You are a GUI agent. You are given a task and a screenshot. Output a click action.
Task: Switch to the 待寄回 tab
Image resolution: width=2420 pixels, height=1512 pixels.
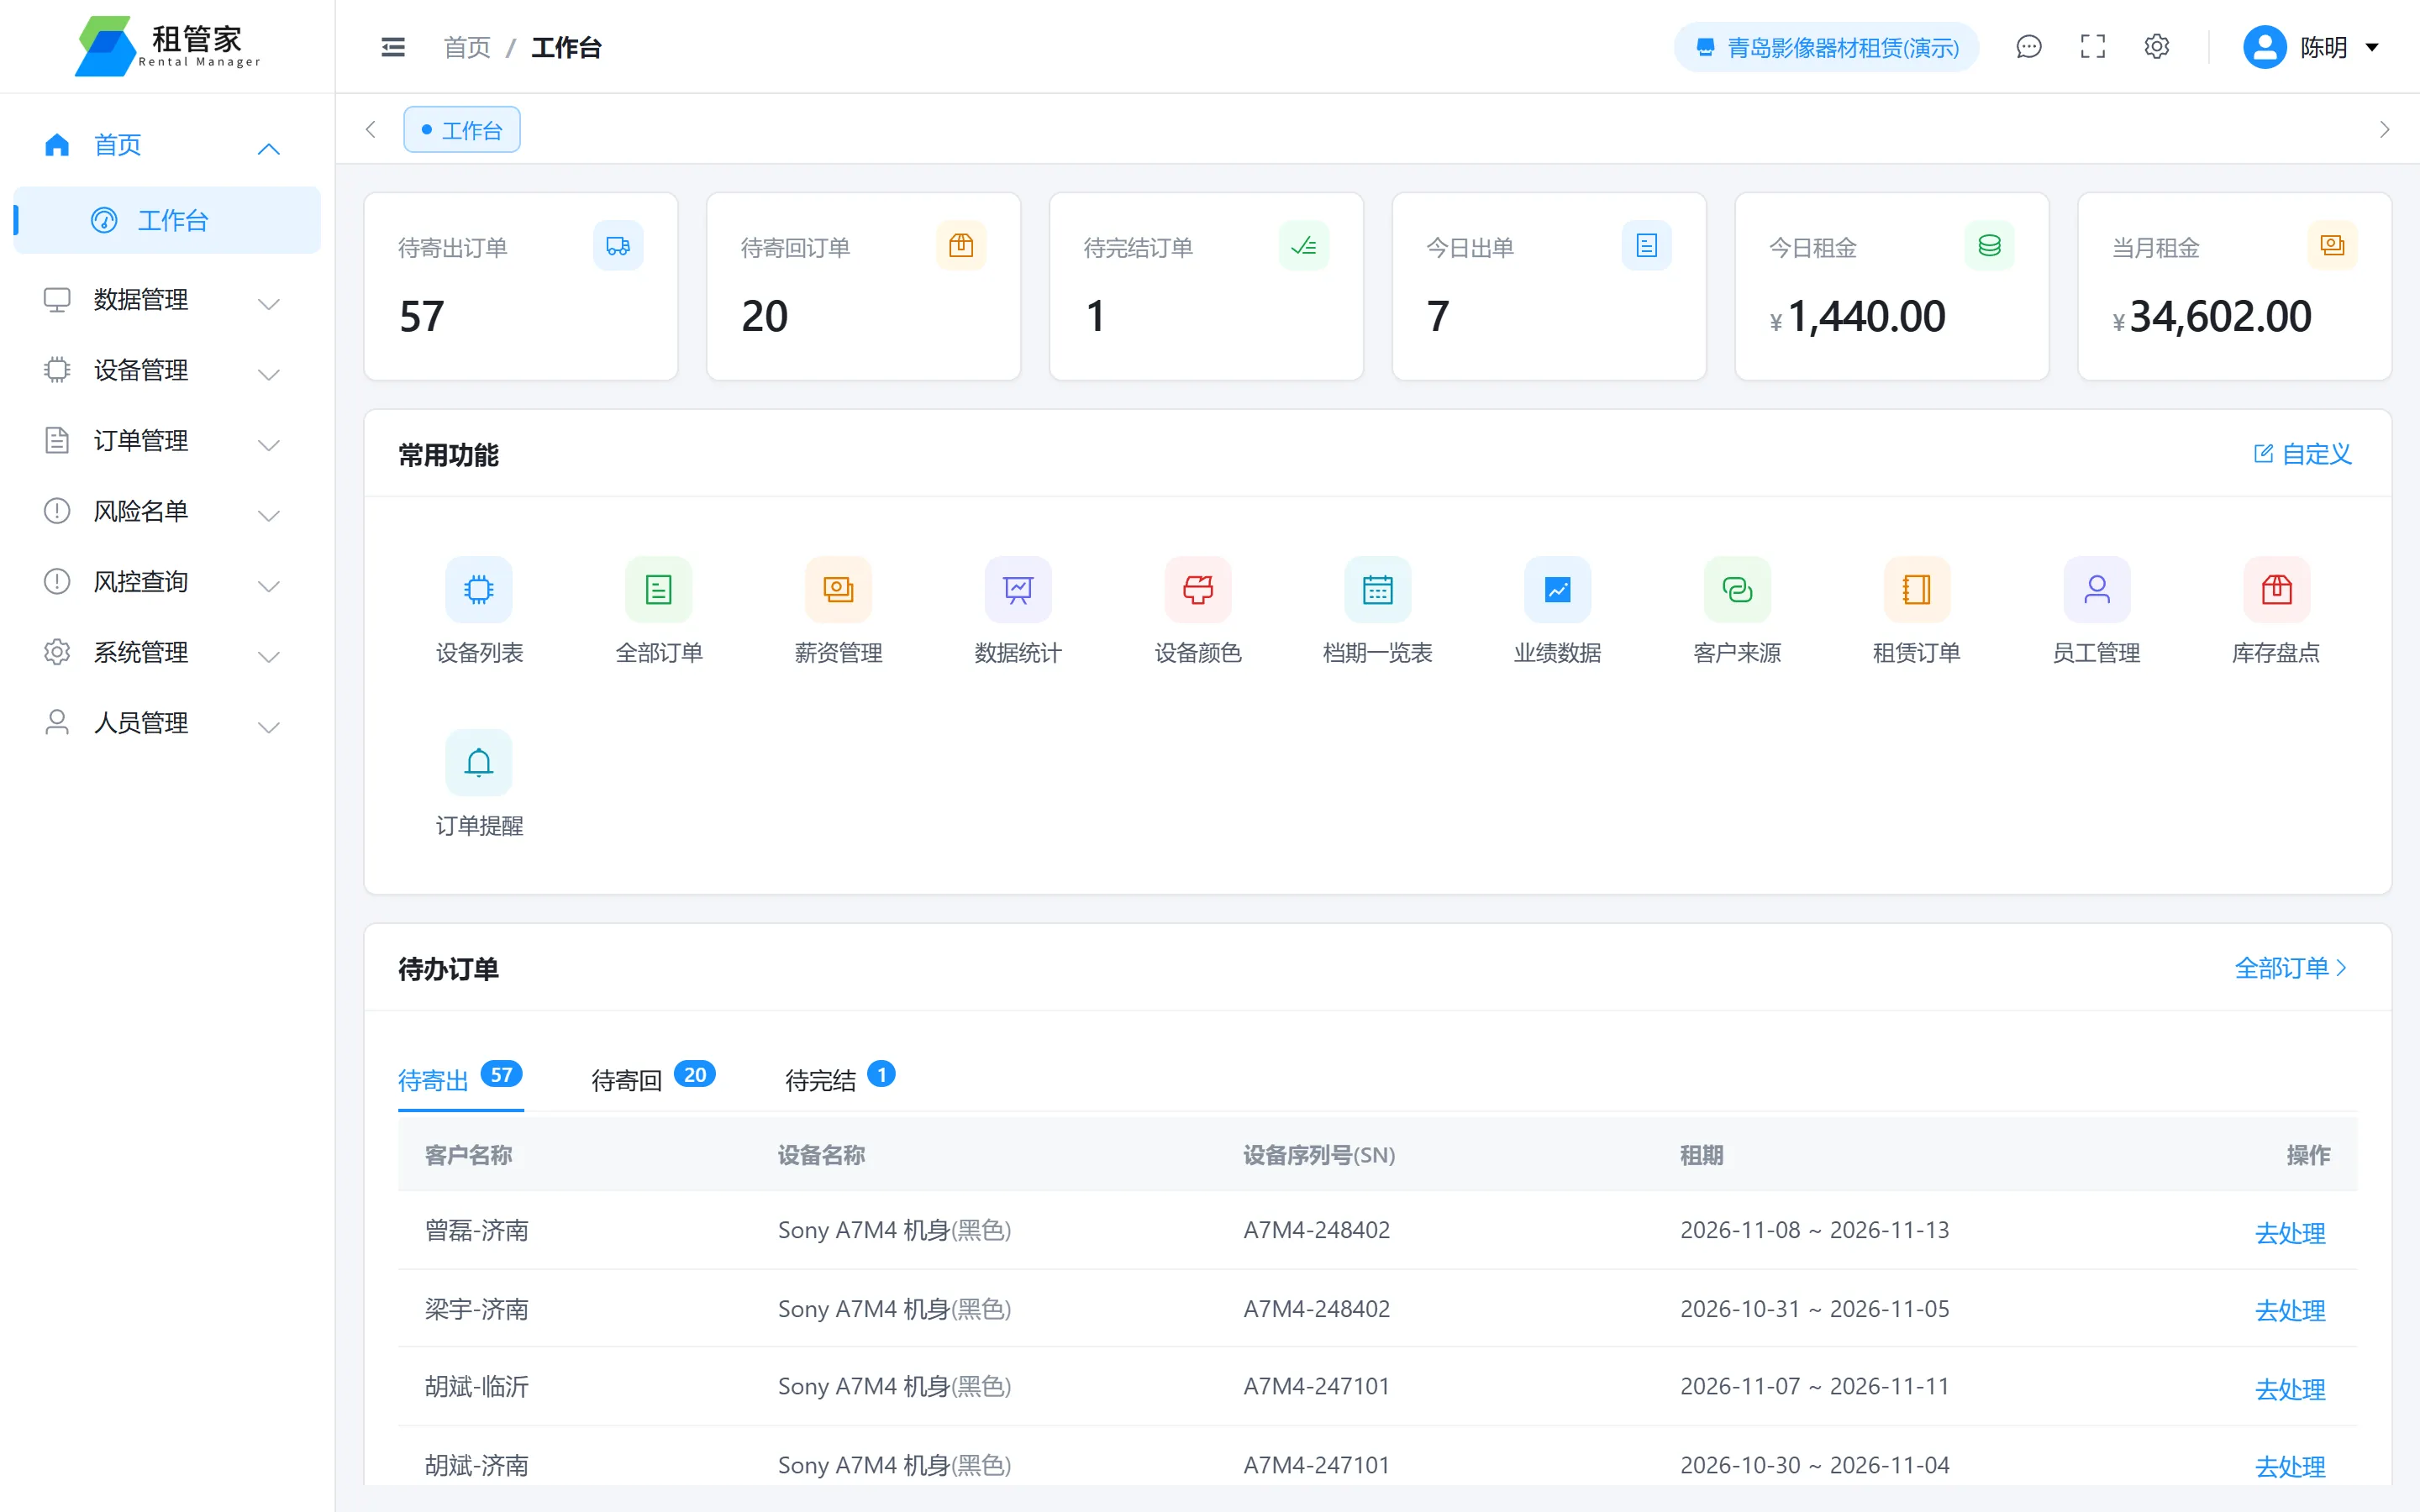click(653, 1079)
